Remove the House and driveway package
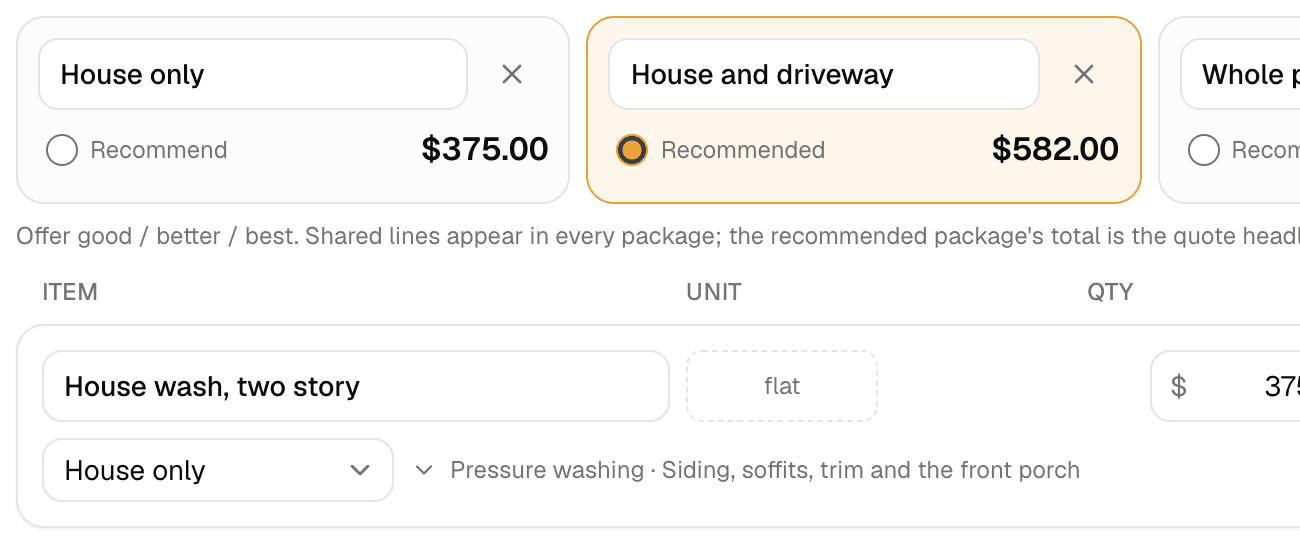The width and height of the screenshot is (1300, 544). click(1084, 74)
